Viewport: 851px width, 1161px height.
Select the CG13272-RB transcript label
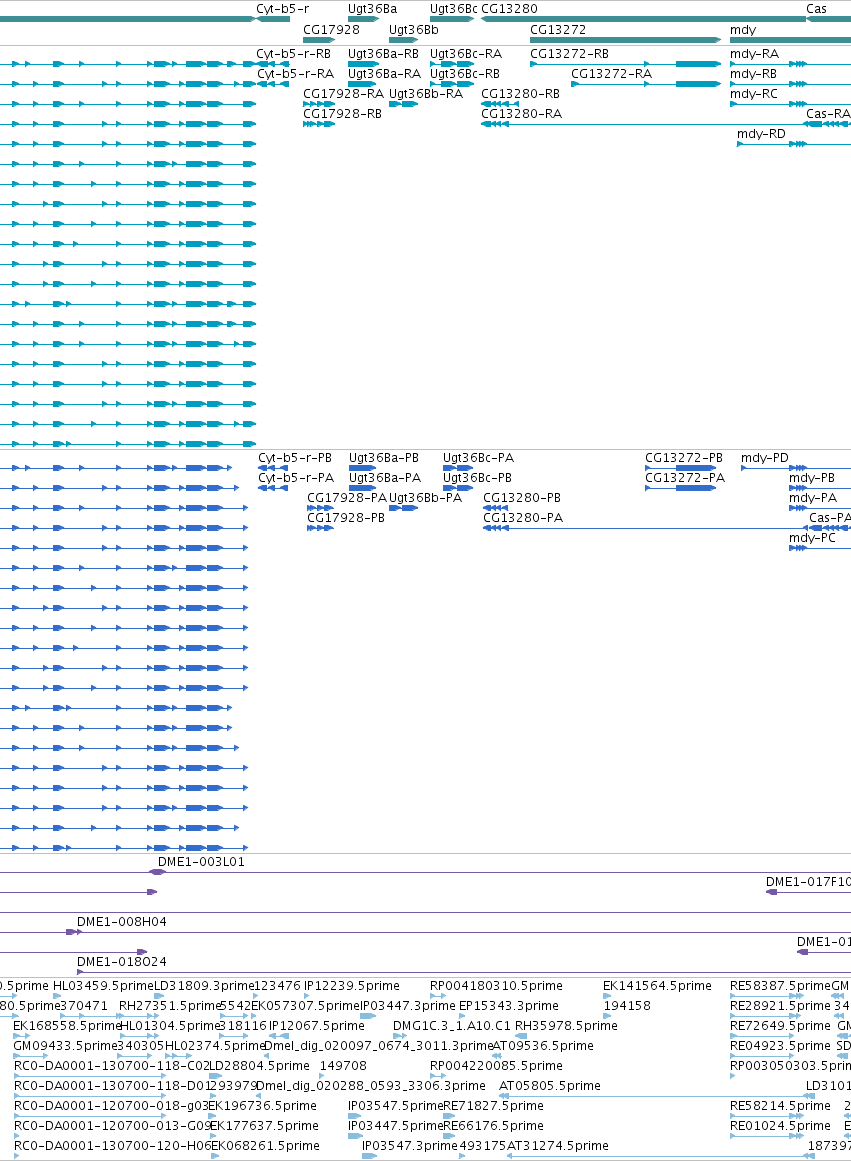570,54
